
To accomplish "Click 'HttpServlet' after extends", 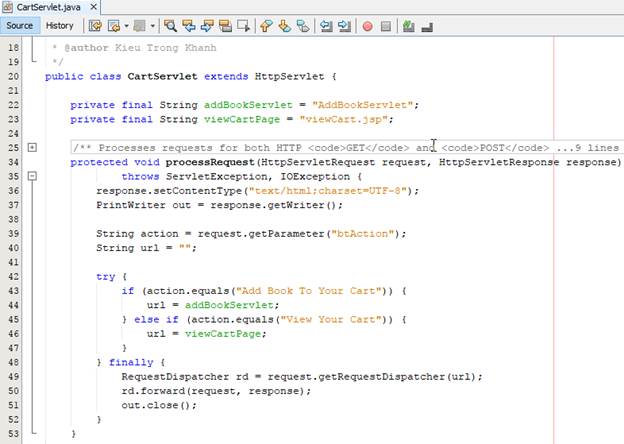I will [x=289, y=76].
